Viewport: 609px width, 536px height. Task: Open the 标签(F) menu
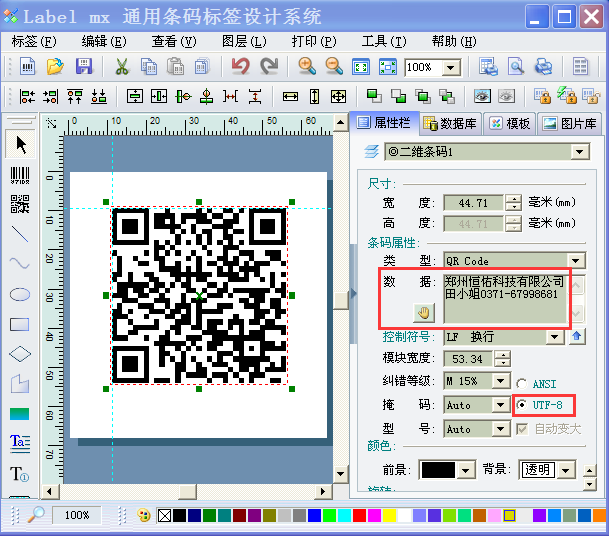pos(34,41)
